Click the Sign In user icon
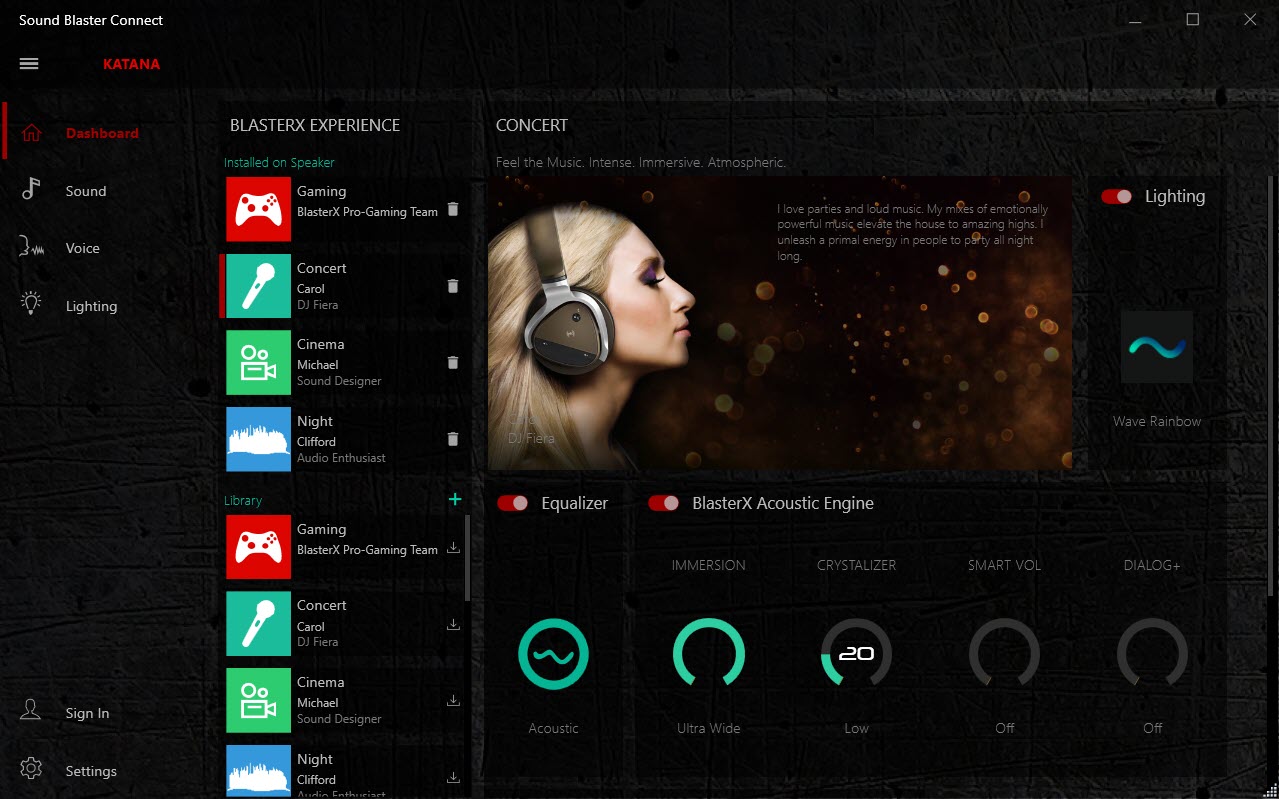 tap(31, 712)
